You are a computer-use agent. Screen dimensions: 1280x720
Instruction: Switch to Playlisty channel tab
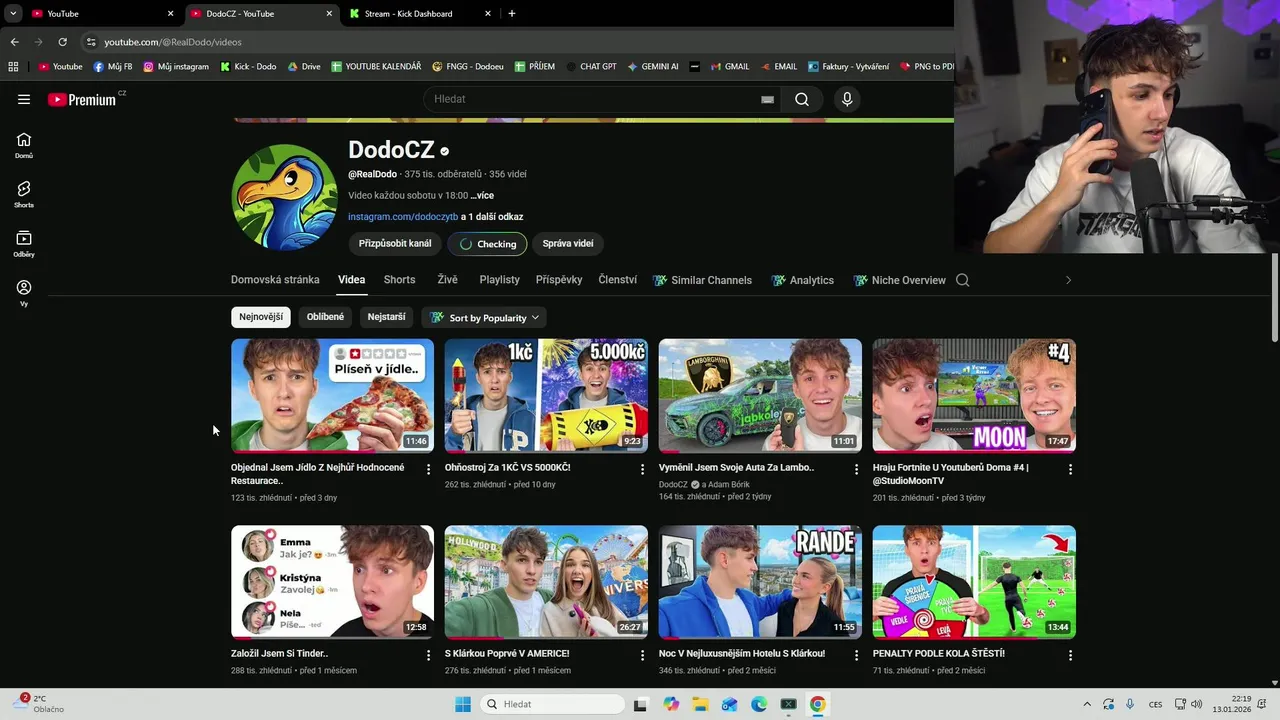(x=499, y=280)
